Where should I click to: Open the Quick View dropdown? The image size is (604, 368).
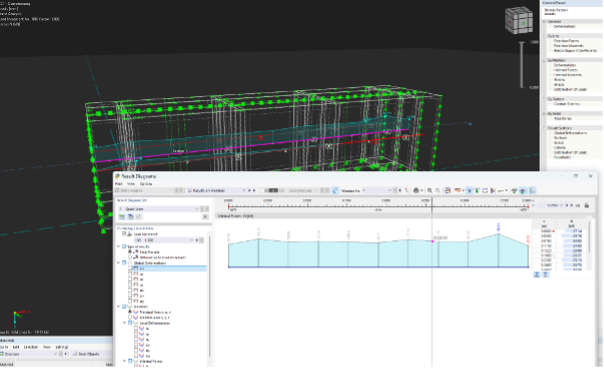click(x=197, y=209)
